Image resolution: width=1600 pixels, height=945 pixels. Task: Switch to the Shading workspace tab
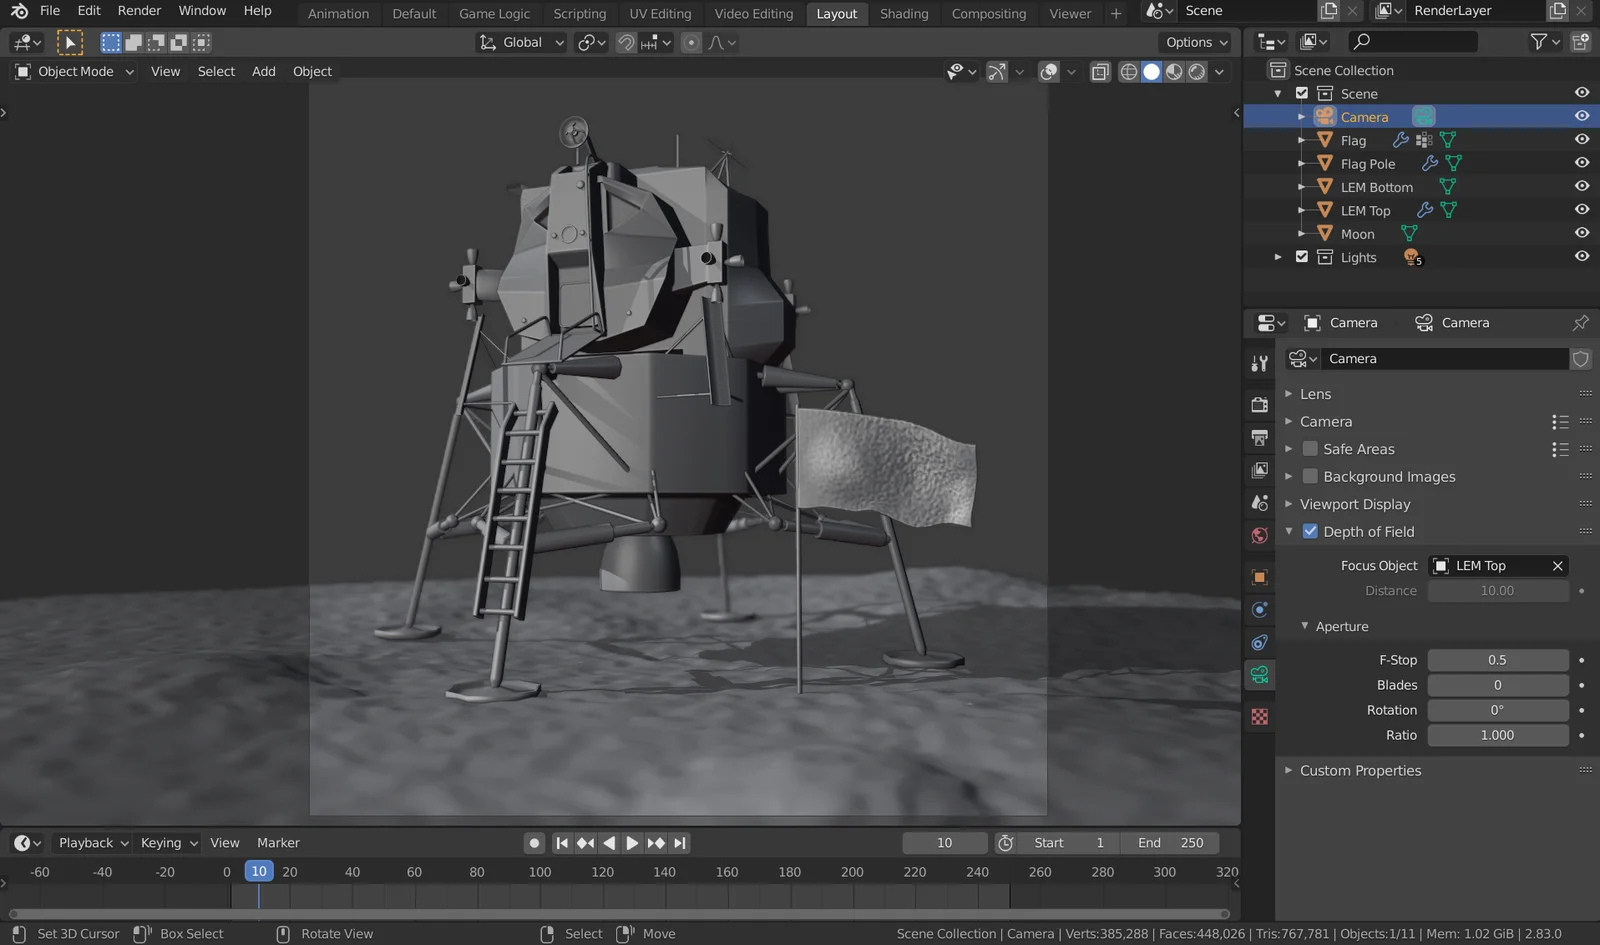coord(904,14)
